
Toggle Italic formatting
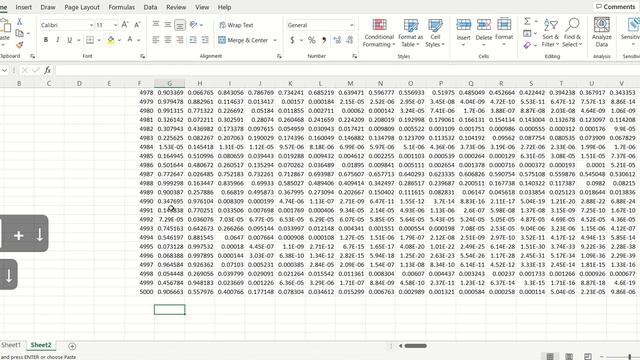click(x=58, y=40)
